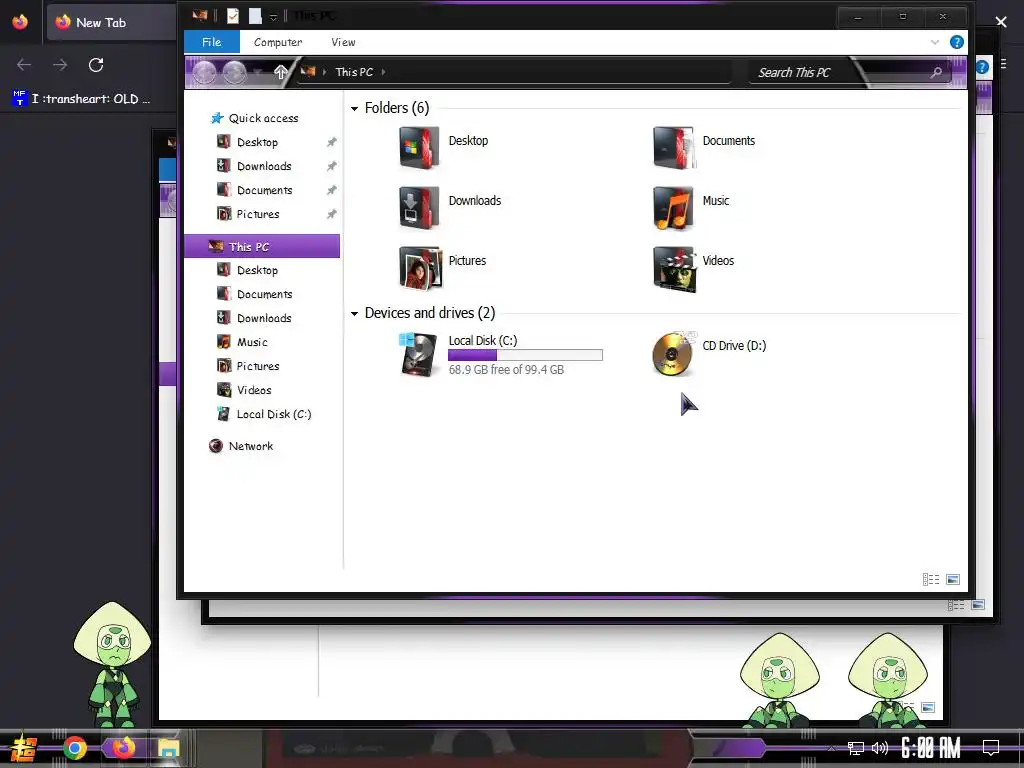Click the 68.9 GB free of 99.4 GB text
Viewport: 1024px width, 768px height.
506,370
